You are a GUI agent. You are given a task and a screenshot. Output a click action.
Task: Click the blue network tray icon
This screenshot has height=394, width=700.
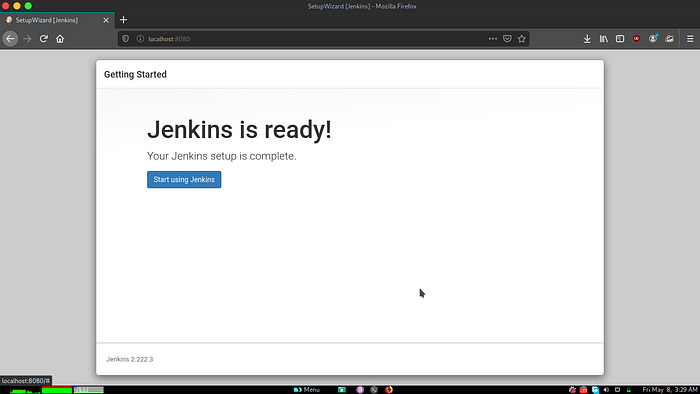[x=595, y=390]
